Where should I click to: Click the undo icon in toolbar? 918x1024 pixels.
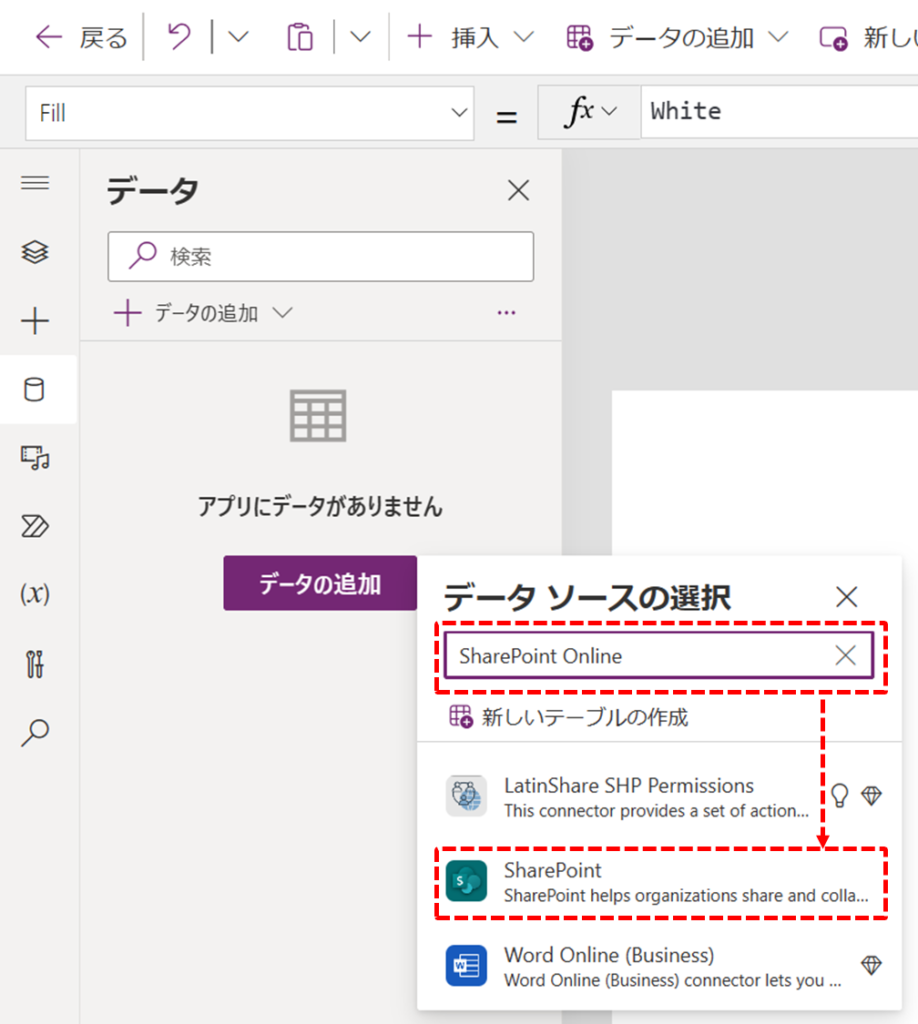pos(179,37)
